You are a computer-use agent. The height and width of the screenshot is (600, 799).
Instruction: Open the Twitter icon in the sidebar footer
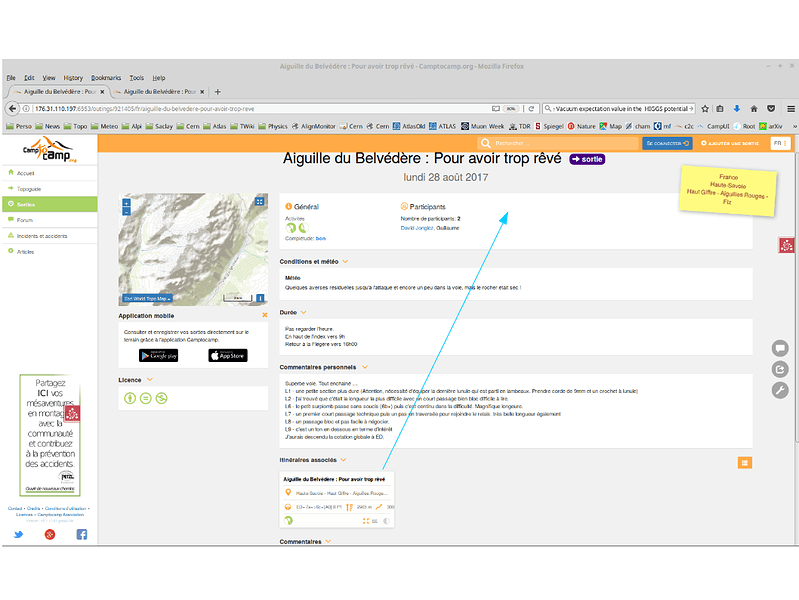(18, 534)
